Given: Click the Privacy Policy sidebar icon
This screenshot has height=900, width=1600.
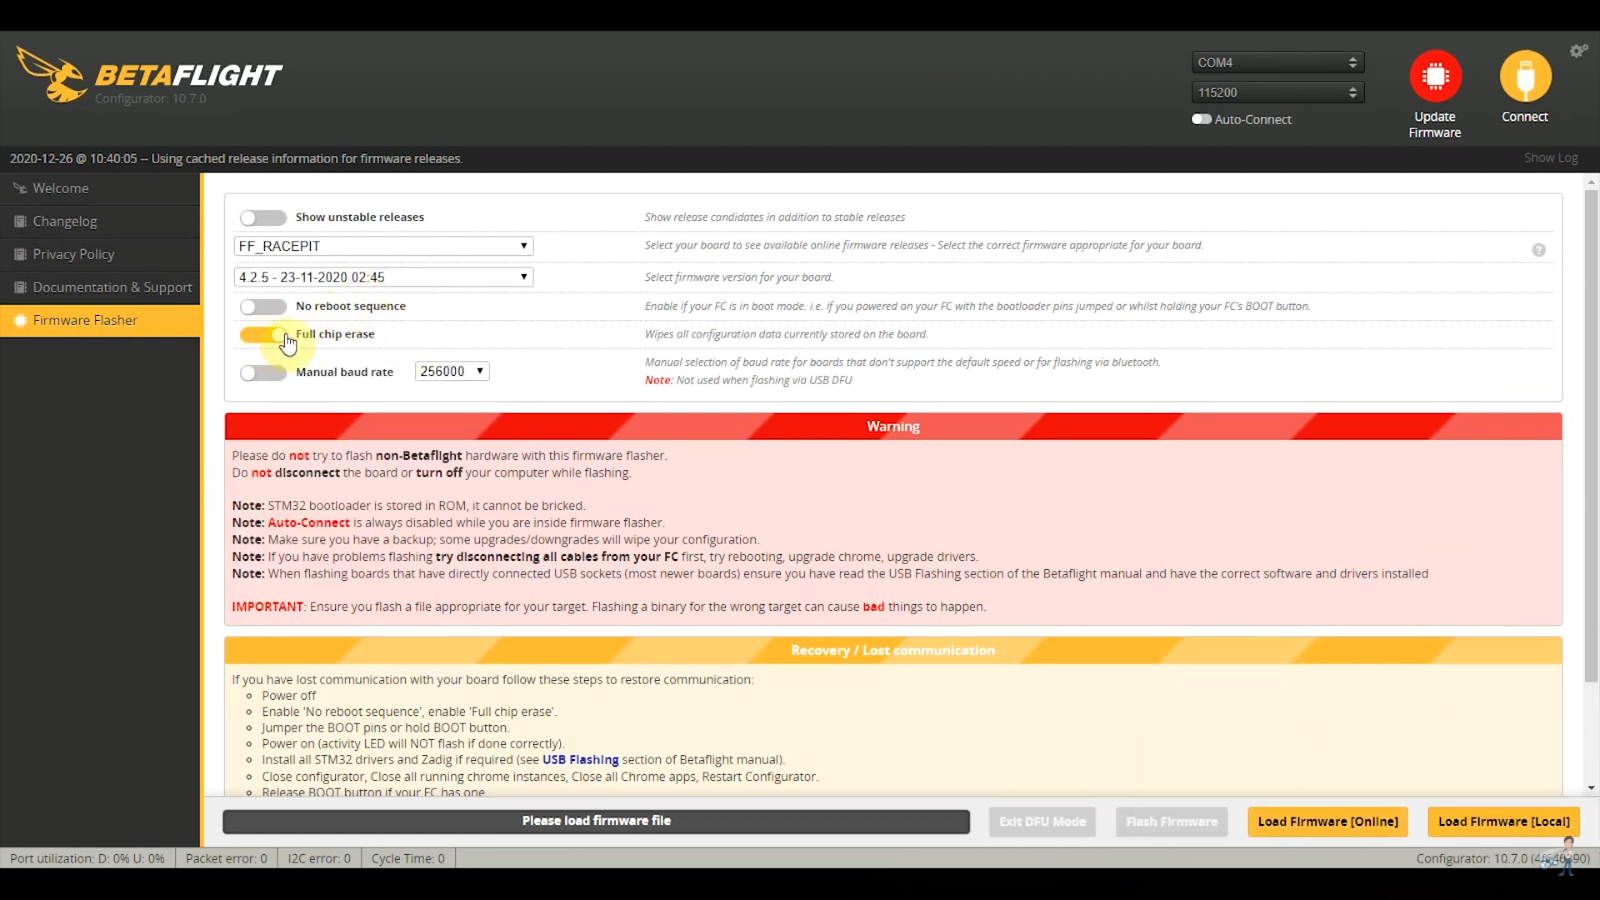Looking at the screenshot, I should (19, 254).
